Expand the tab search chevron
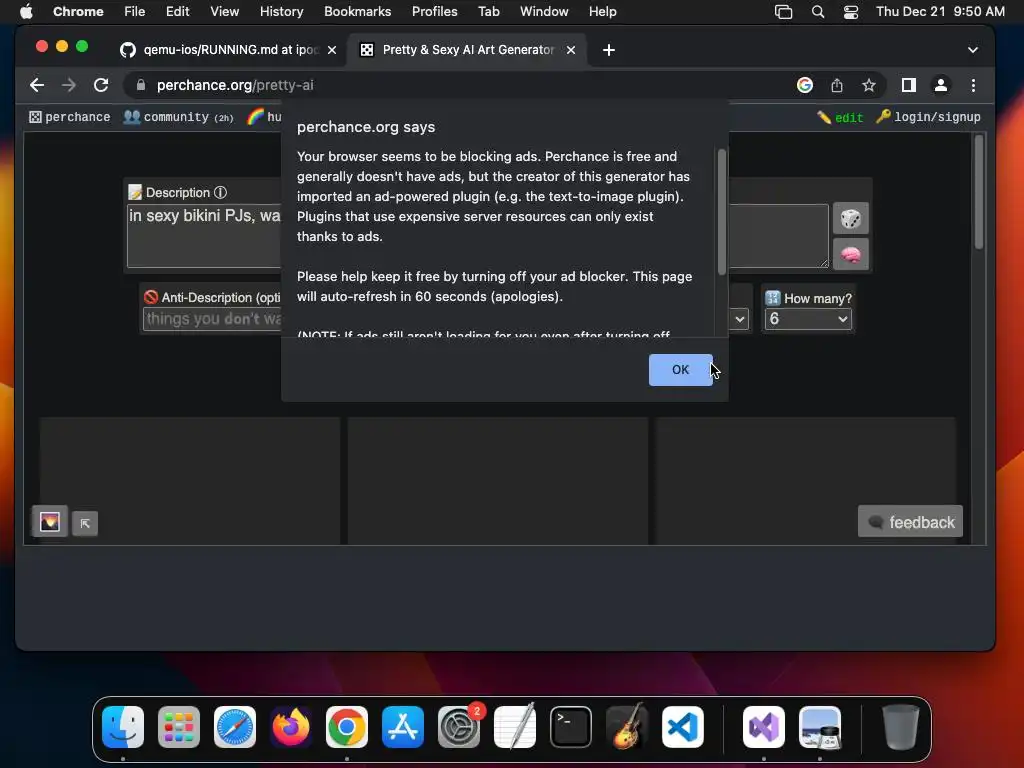 pos(972,50)
